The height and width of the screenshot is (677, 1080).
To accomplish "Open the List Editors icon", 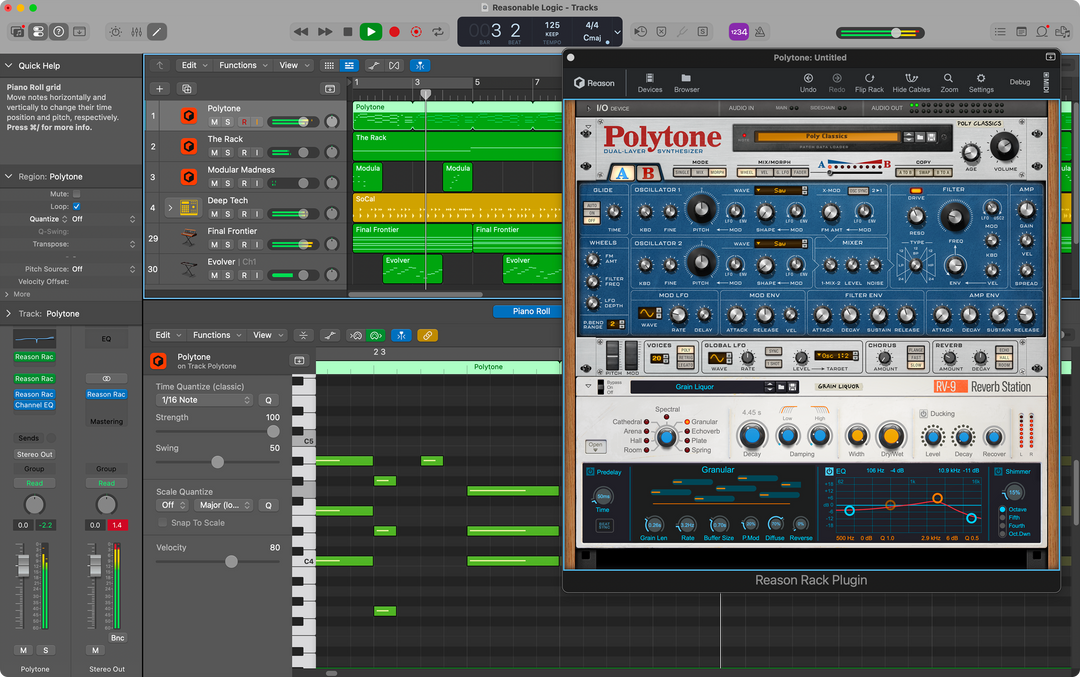I will [x=1000, y=32].
